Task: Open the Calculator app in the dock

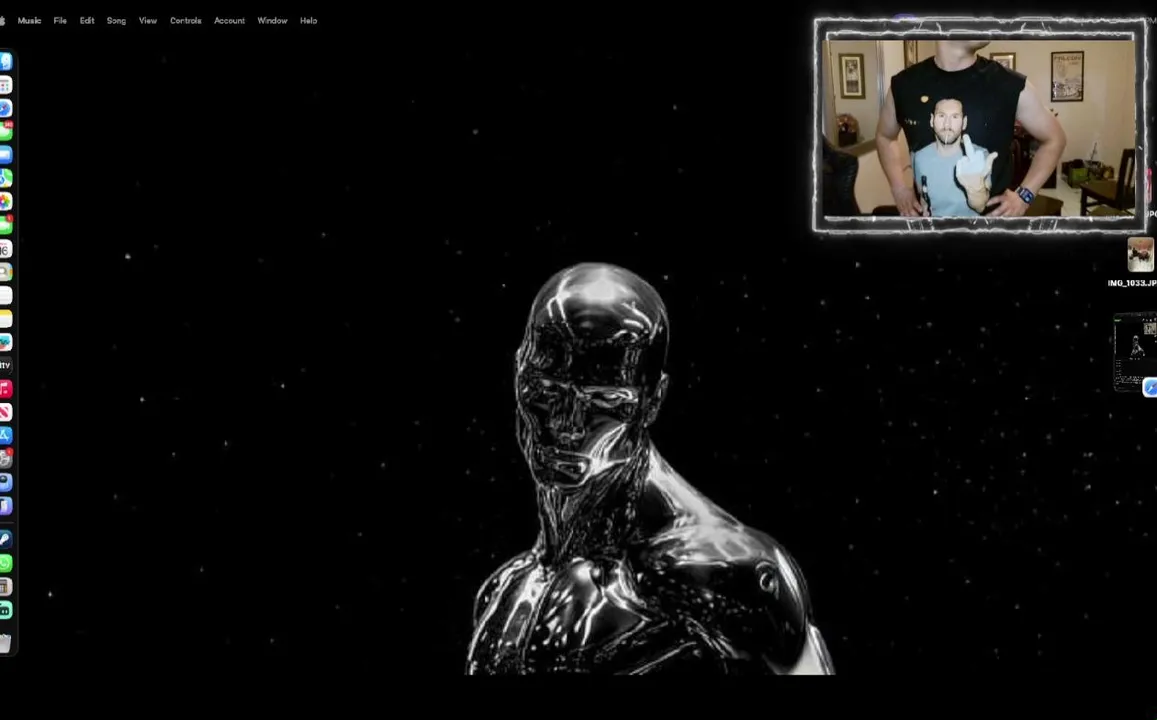Action: (x=5, y=587)
